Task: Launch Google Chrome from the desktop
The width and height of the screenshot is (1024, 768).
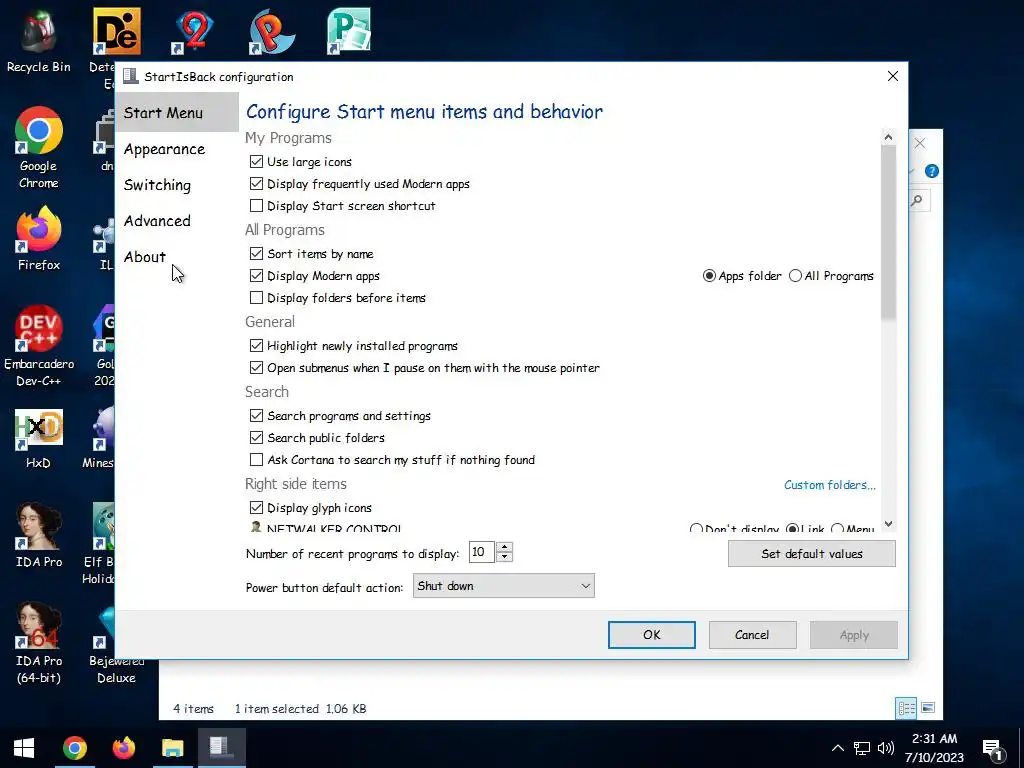Action: point(39,146)
